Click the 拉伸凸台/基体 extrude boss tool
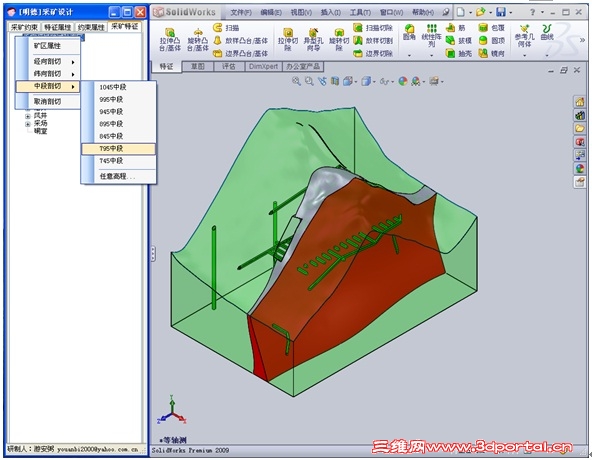The width and height of the screenshot is (592, 460). 170,40
